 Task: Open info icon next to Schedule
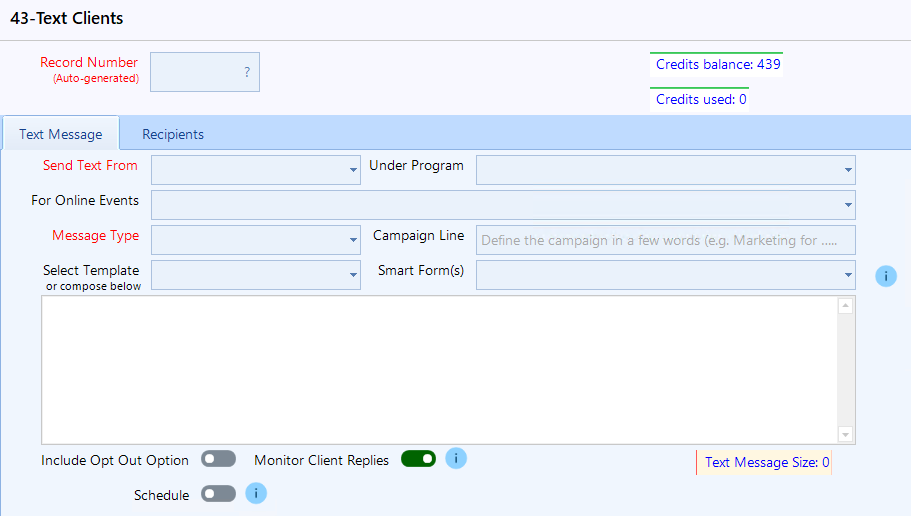256,493
